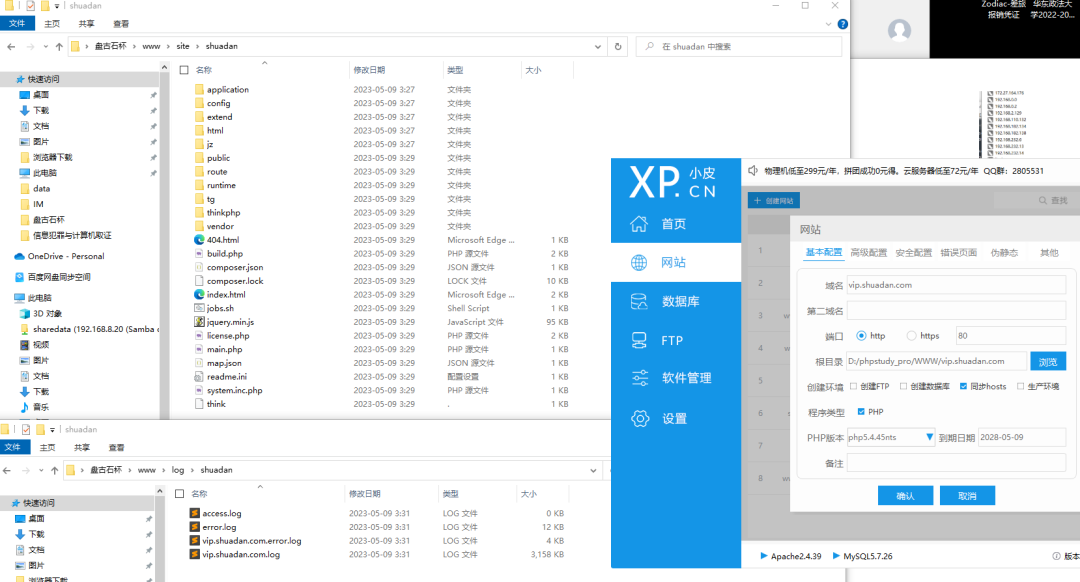Screen dimensions: 1080x582
Task: Toggle select-all checkbox in top Explorer list
Action: pos(184,70)
